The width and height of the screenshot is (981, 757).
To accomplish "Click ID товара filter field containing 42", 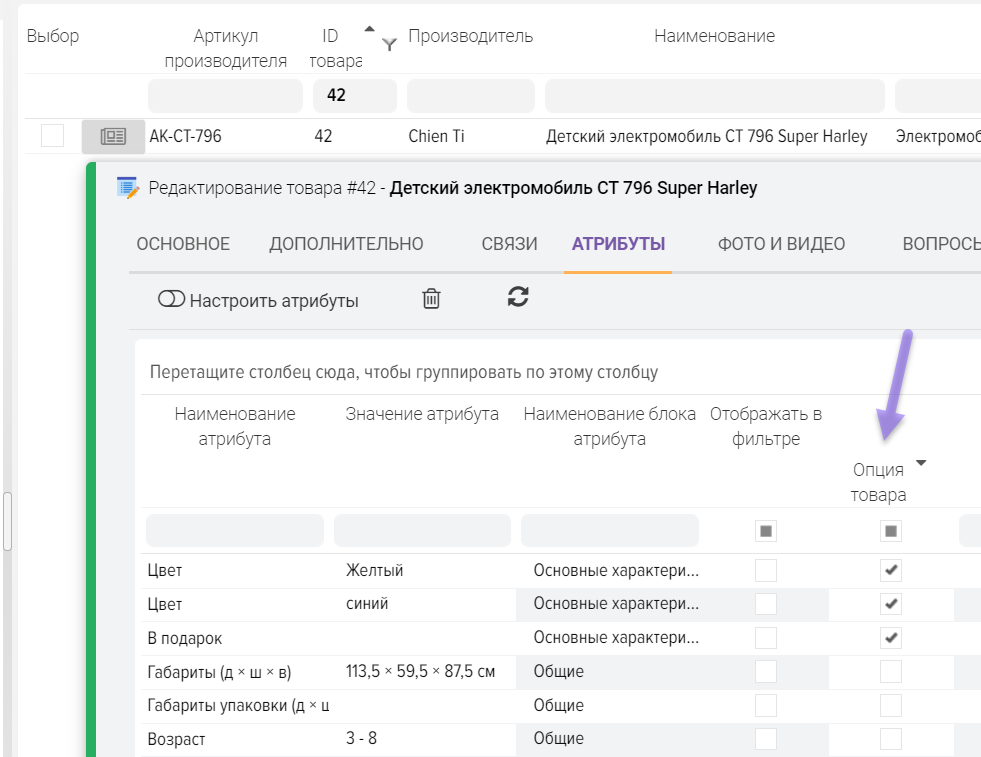I will [x=354, y=96].
